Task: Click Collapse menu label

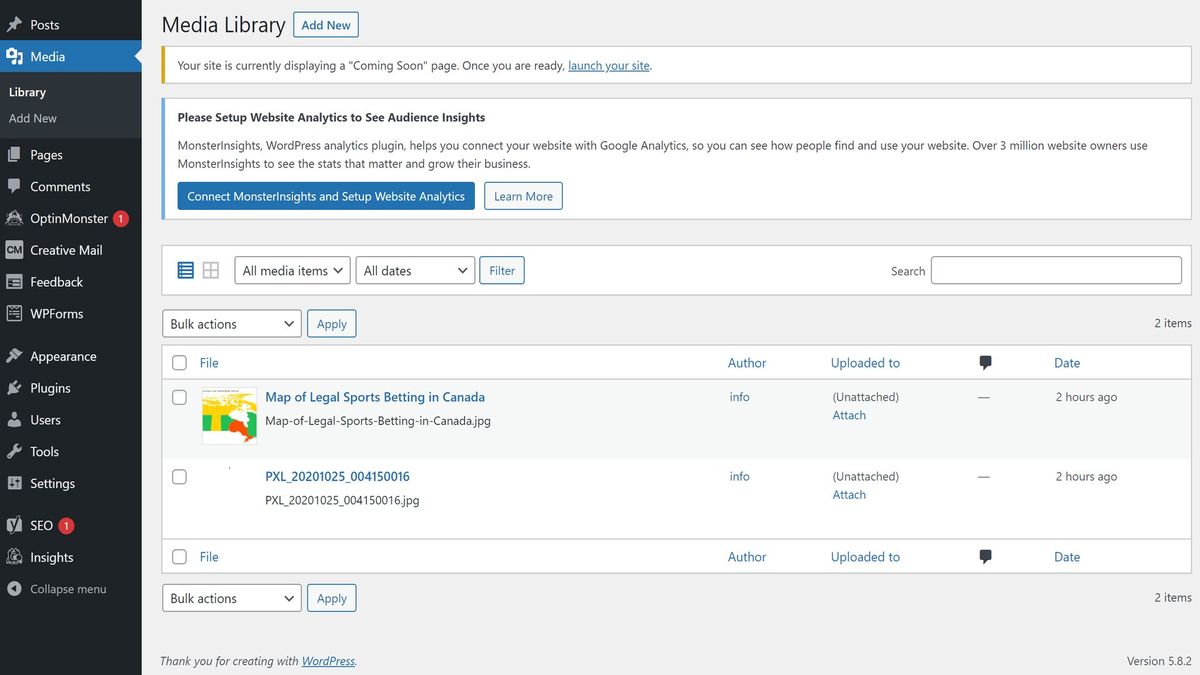Action: tap(68, 589)
